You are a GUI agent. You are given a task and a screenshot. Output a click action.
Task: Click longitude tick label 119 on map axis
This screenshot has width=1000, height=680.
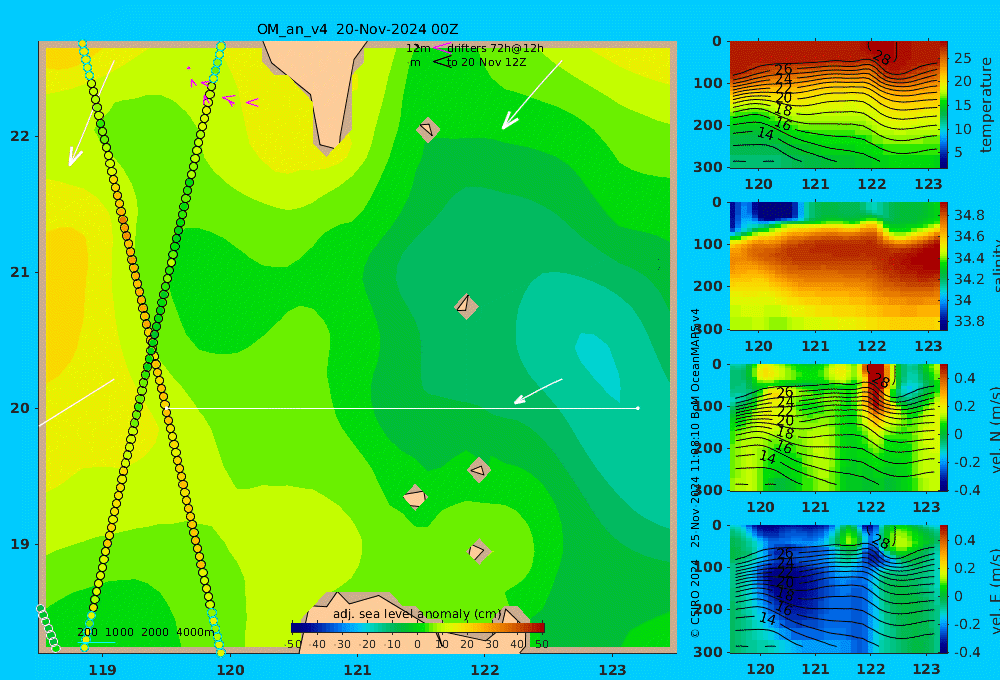tap(103, 670)
